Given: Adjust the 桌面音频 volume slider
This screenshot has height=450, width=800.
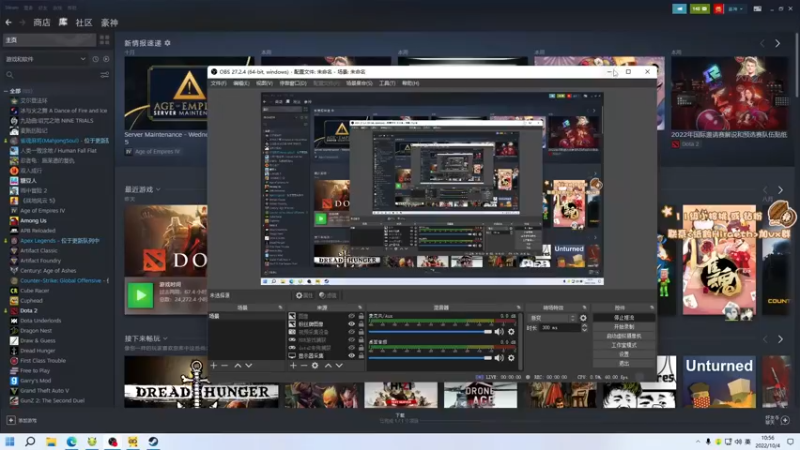Looking at the screenshot, I should (430, 358).
